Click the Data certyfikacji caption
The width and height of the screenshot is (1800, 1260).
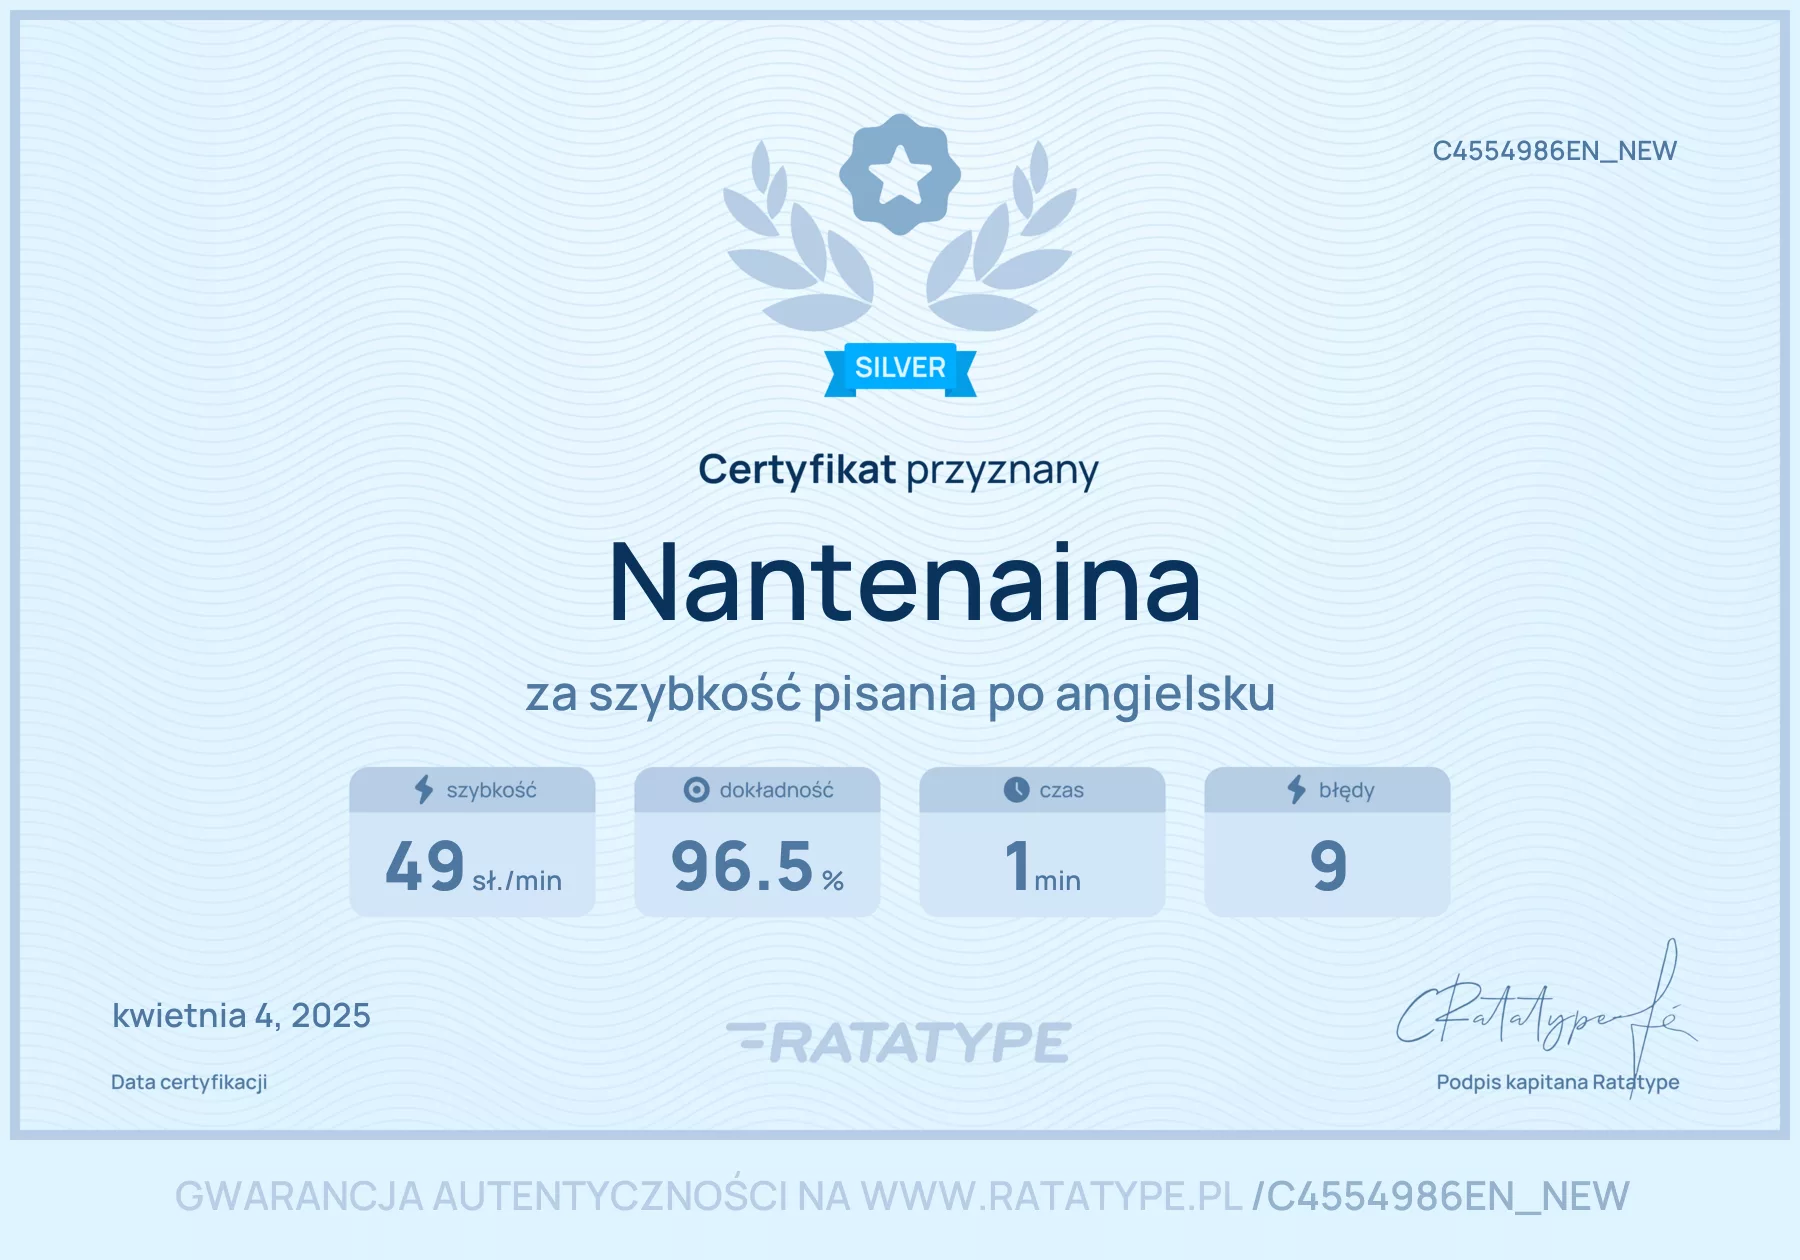189,1082
